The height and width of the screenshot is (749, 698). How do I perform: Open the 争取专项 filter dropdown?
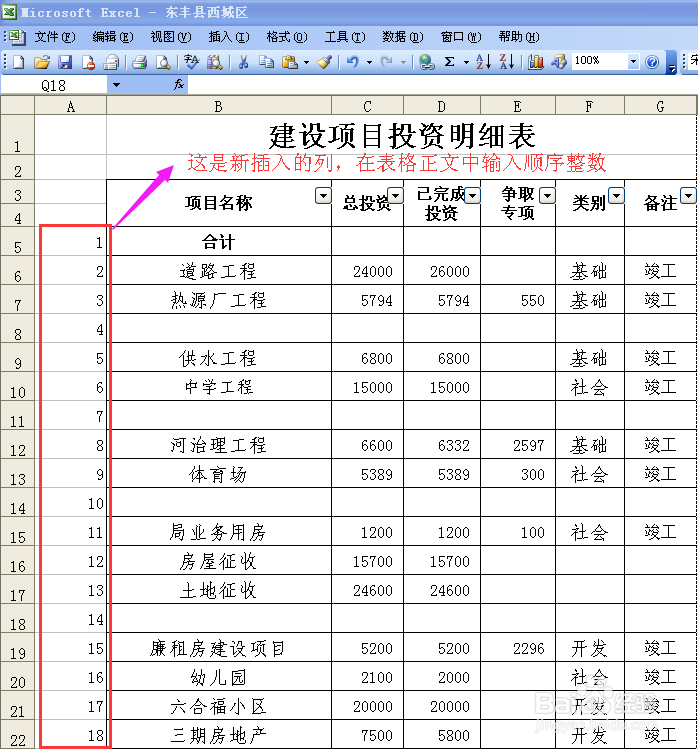point(548,196)
